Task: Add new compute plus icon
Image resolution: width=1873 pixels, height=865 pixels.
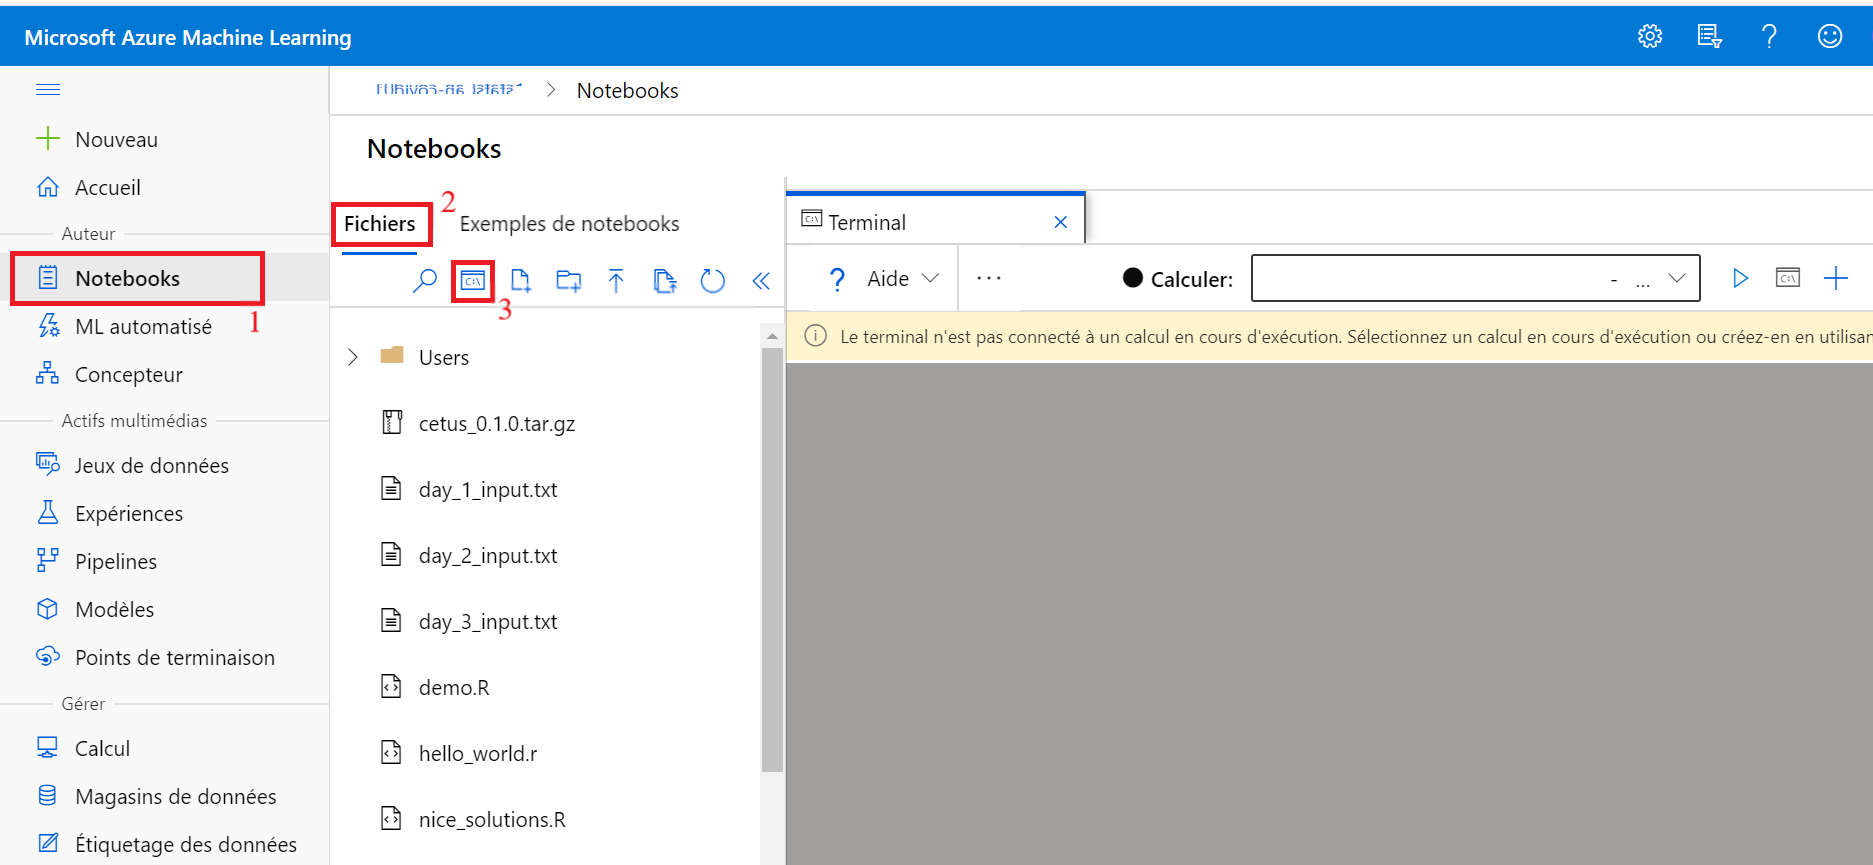Action: pos(1836,278)
